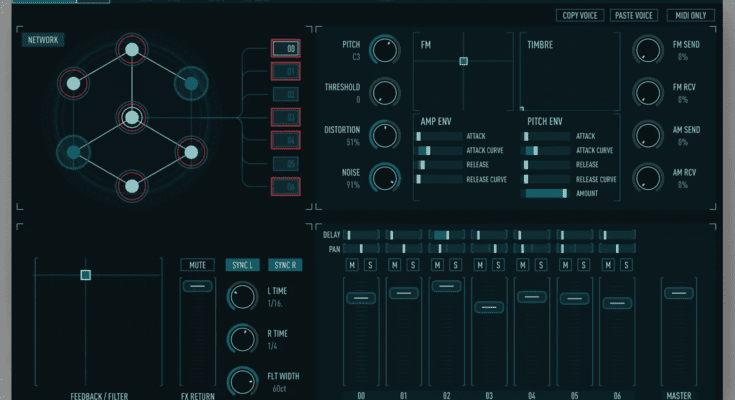Click the L TIME delay knob

tap(242, 296)
